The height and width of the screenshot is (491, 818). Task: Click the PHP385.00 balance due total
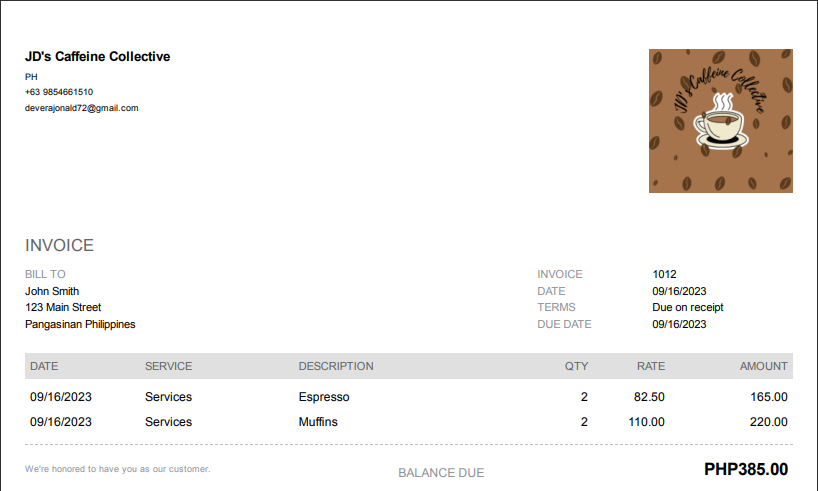pos(745,469)
